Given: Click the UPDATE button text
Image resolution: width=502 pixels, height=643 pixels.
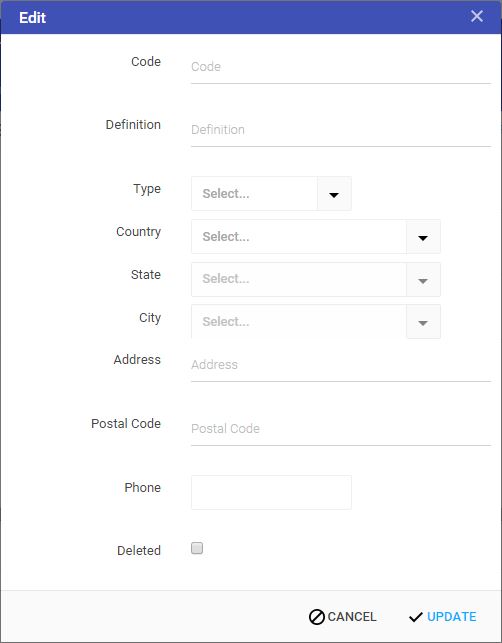Looking at the screenshot, I should [x=452, y=617].
